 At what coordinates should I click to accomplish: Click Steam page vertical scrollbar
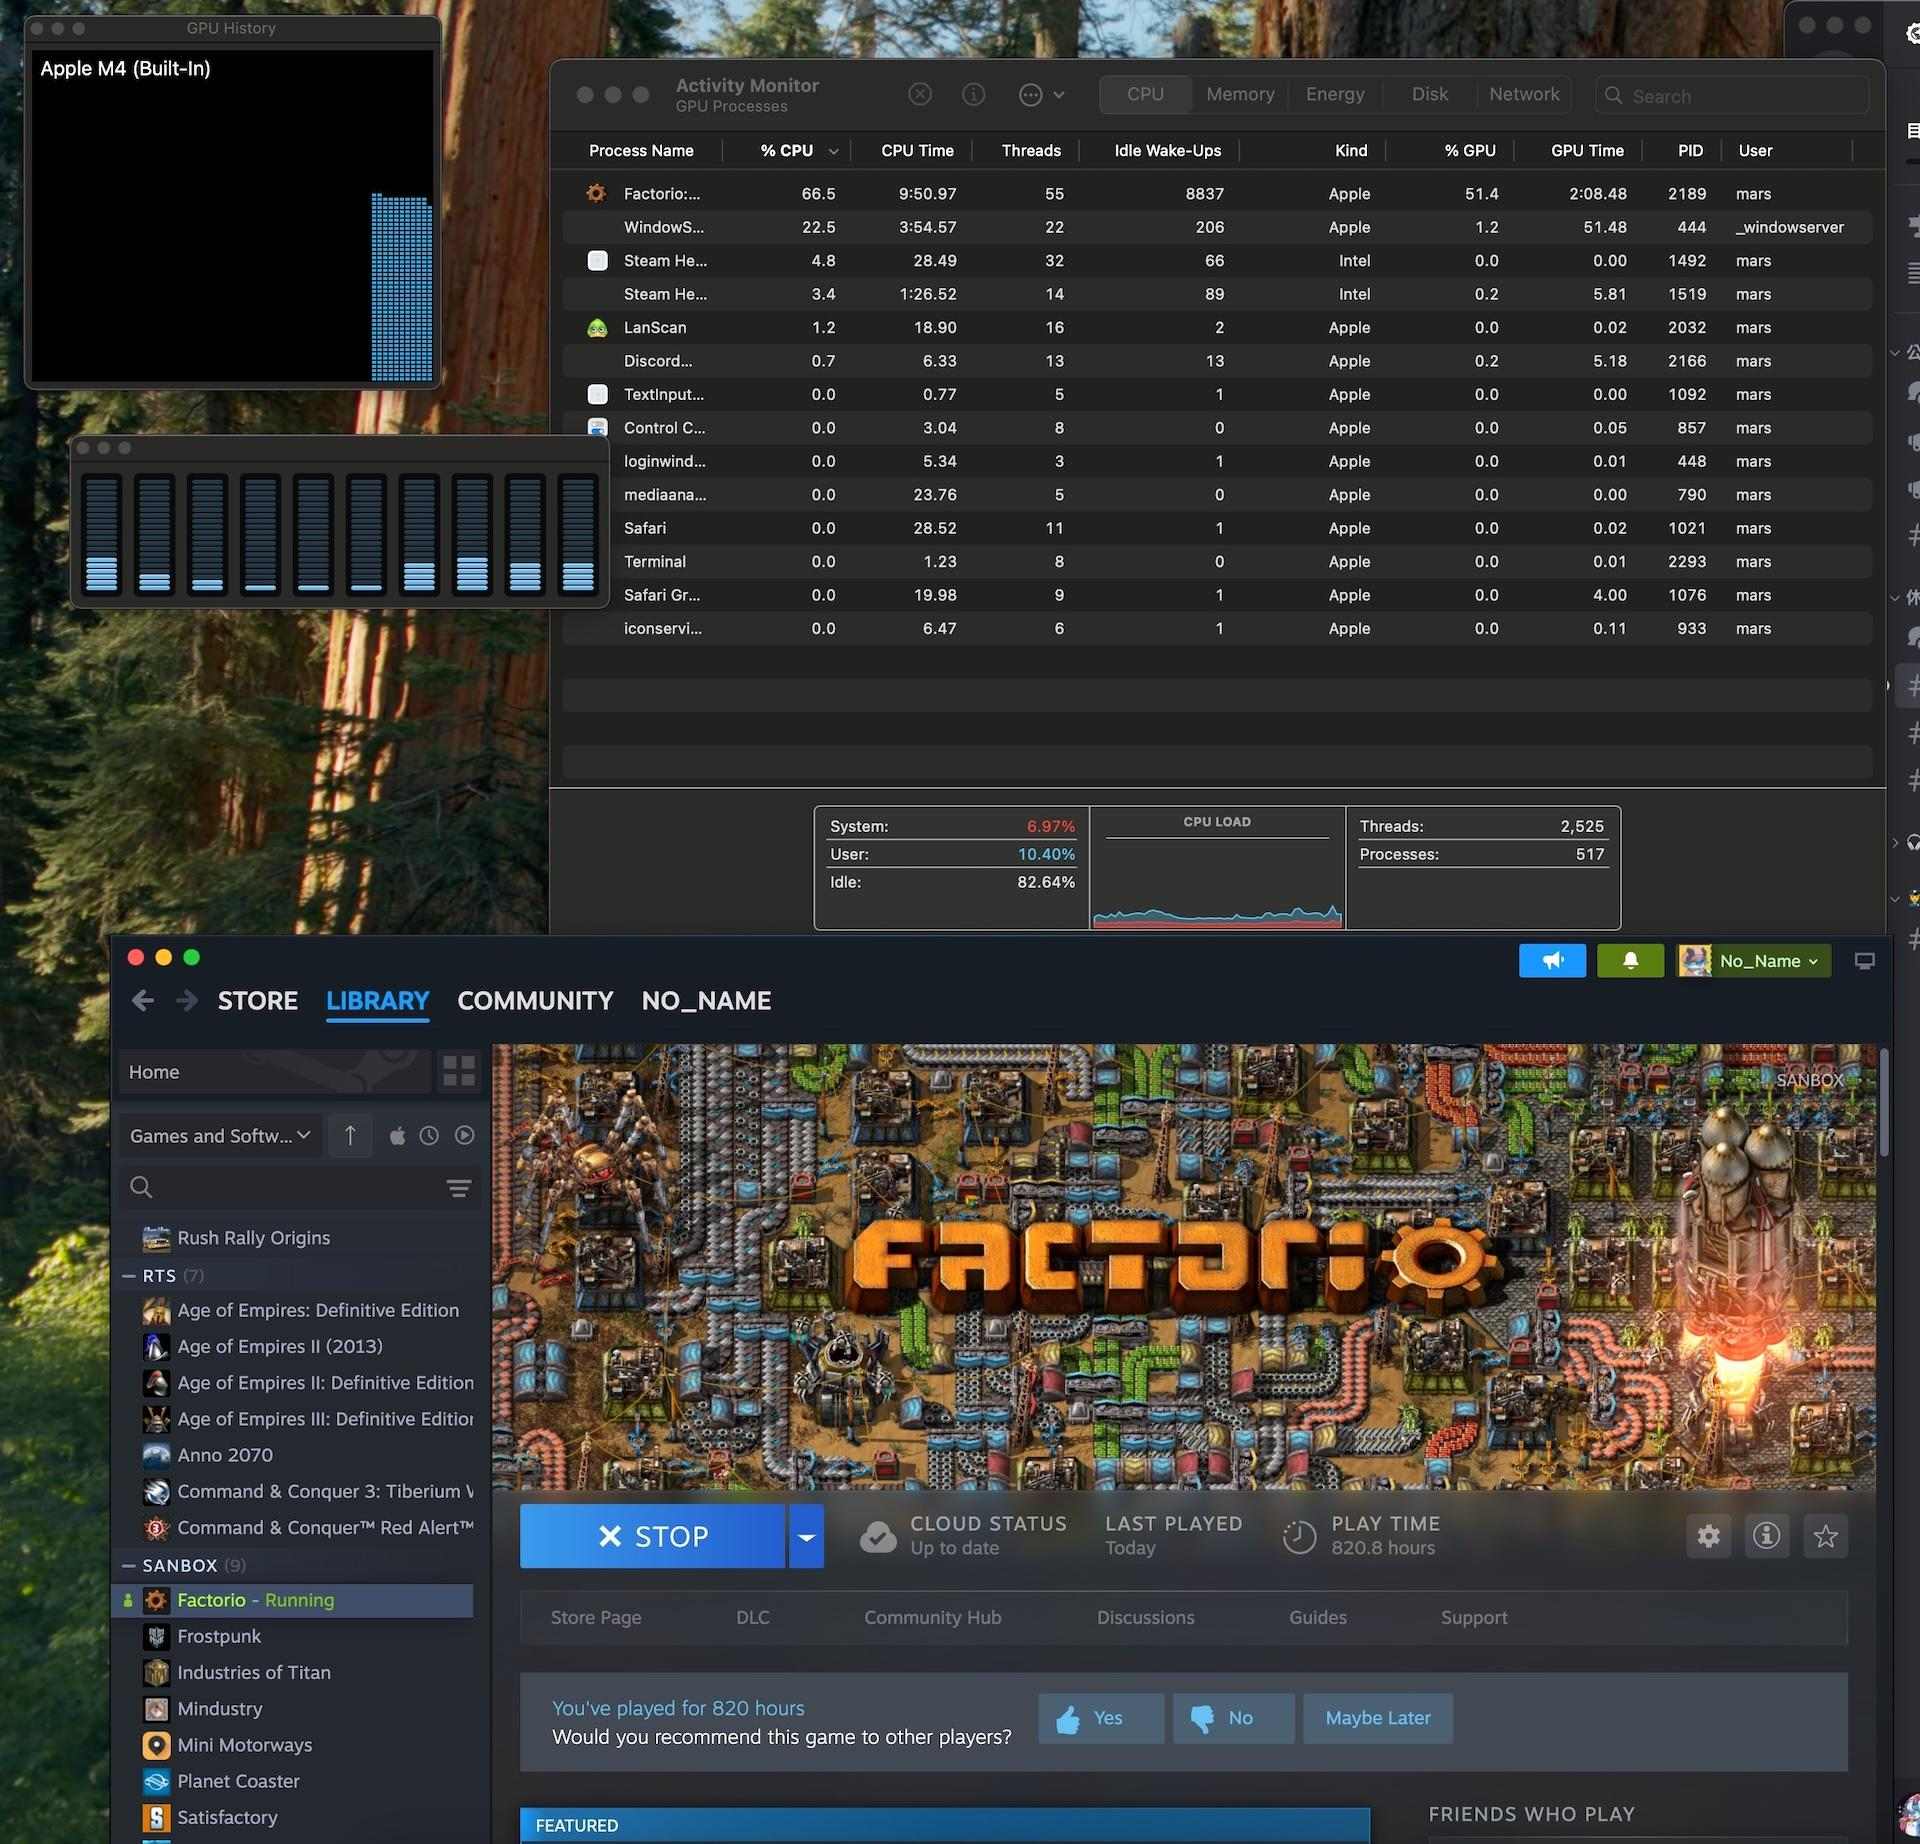[x=1884, y=1100]
